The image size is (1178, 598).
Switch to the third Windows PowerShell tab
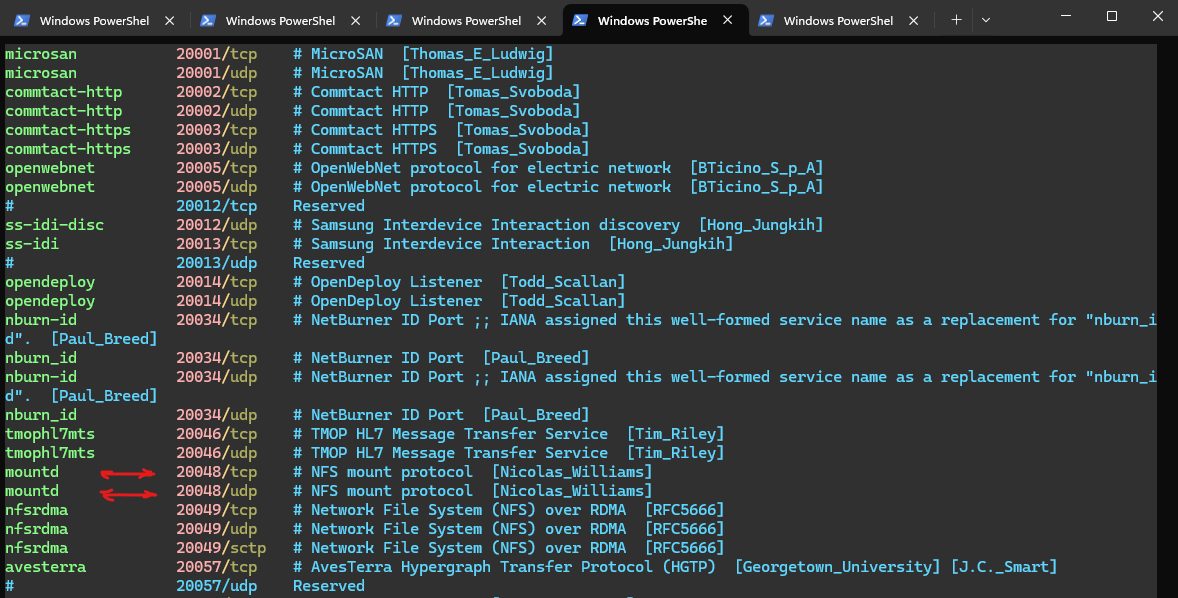(466, 21)
